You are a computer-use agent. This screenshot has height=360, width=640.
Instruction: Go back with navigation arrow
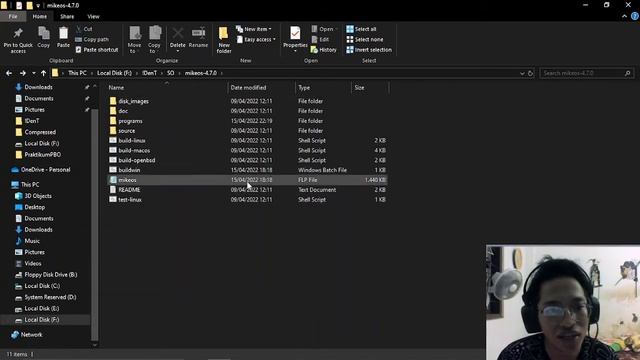[x=9, y=73]
